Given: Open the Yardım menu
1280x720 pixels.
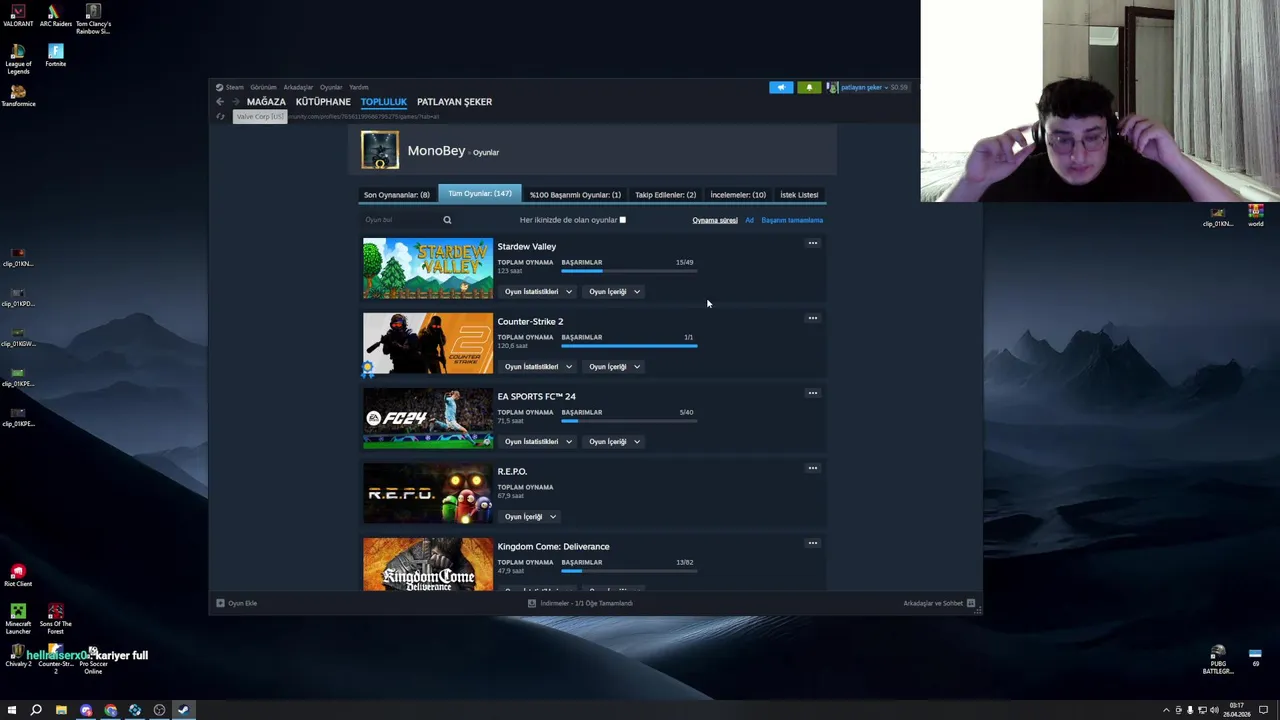Looking at the screenshot, I should (358, 87).
